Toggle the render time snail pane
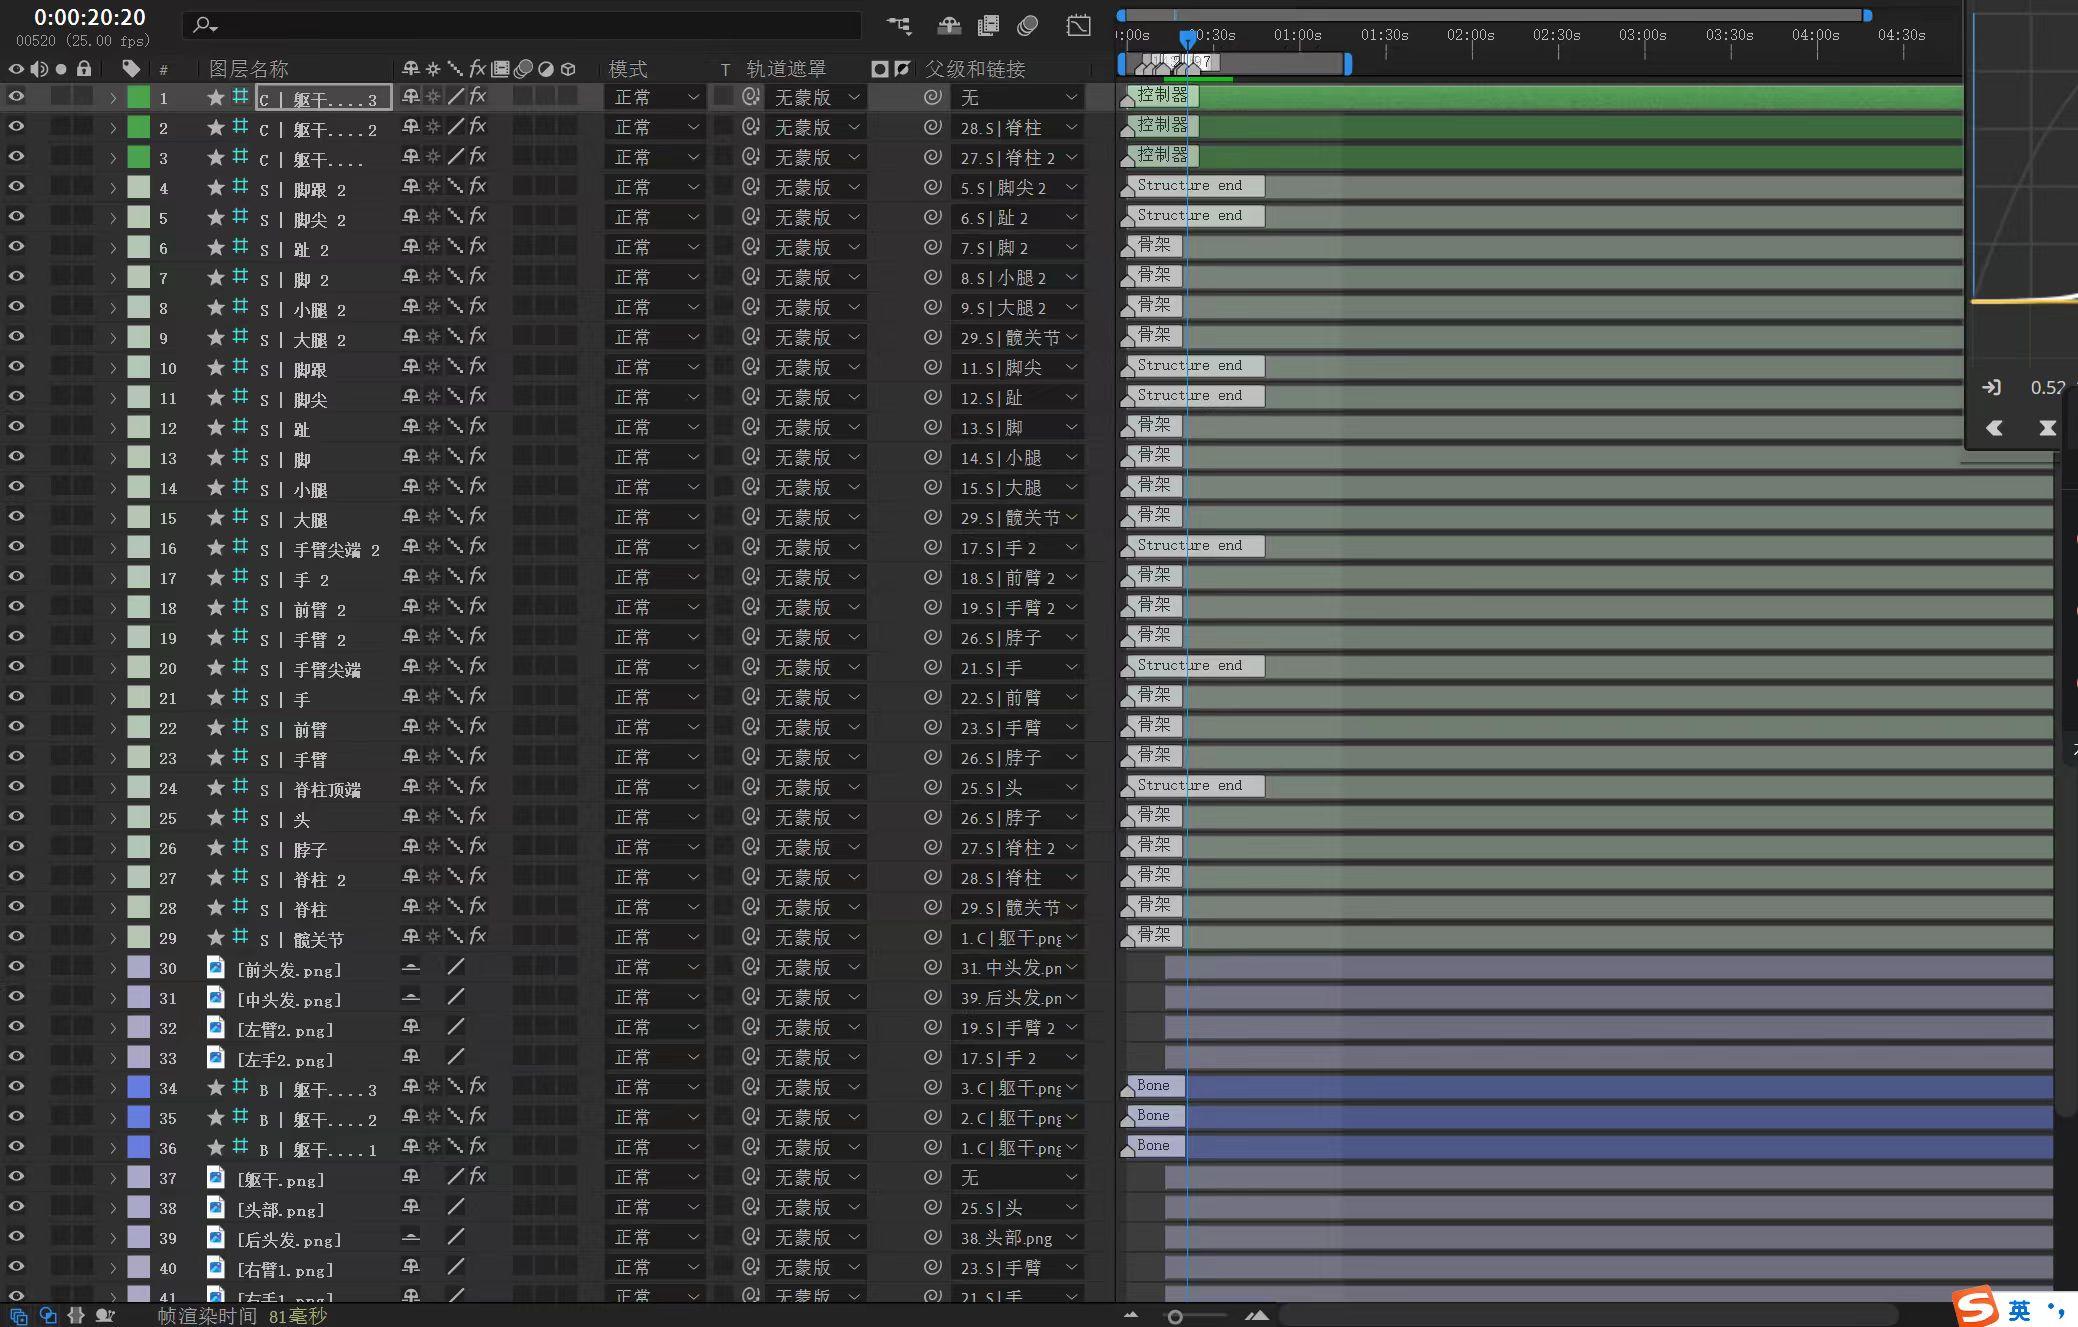This screenshot has height=1327, width=2078. [x=105, y=1316]
